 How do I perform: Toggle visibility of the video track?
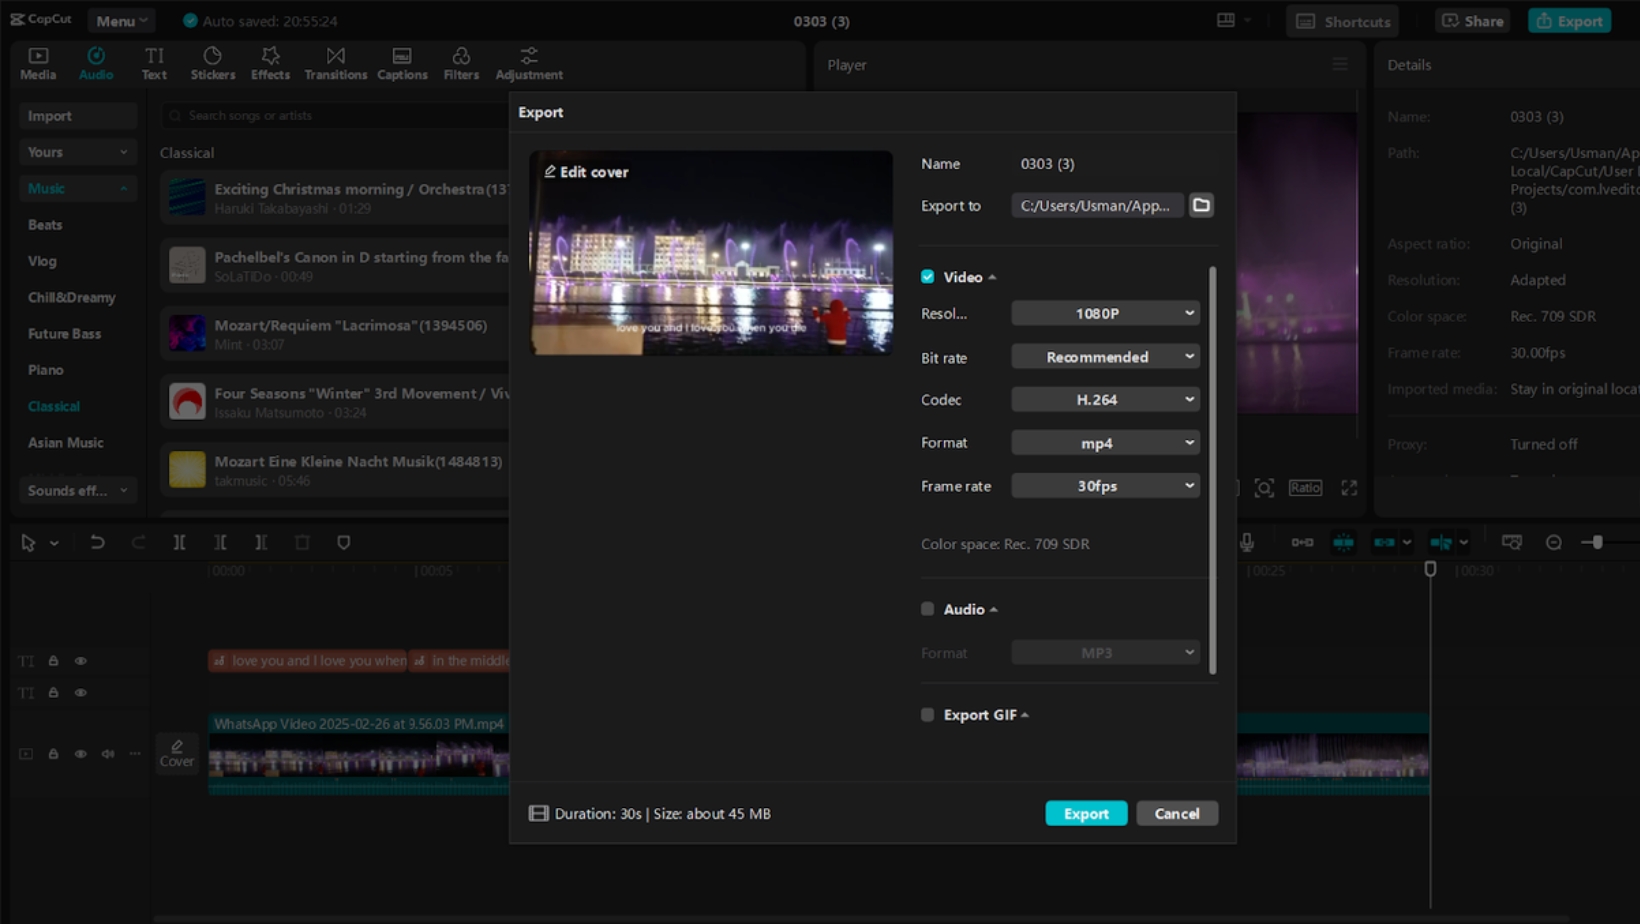pyautogui.click(x=81, y=754)
